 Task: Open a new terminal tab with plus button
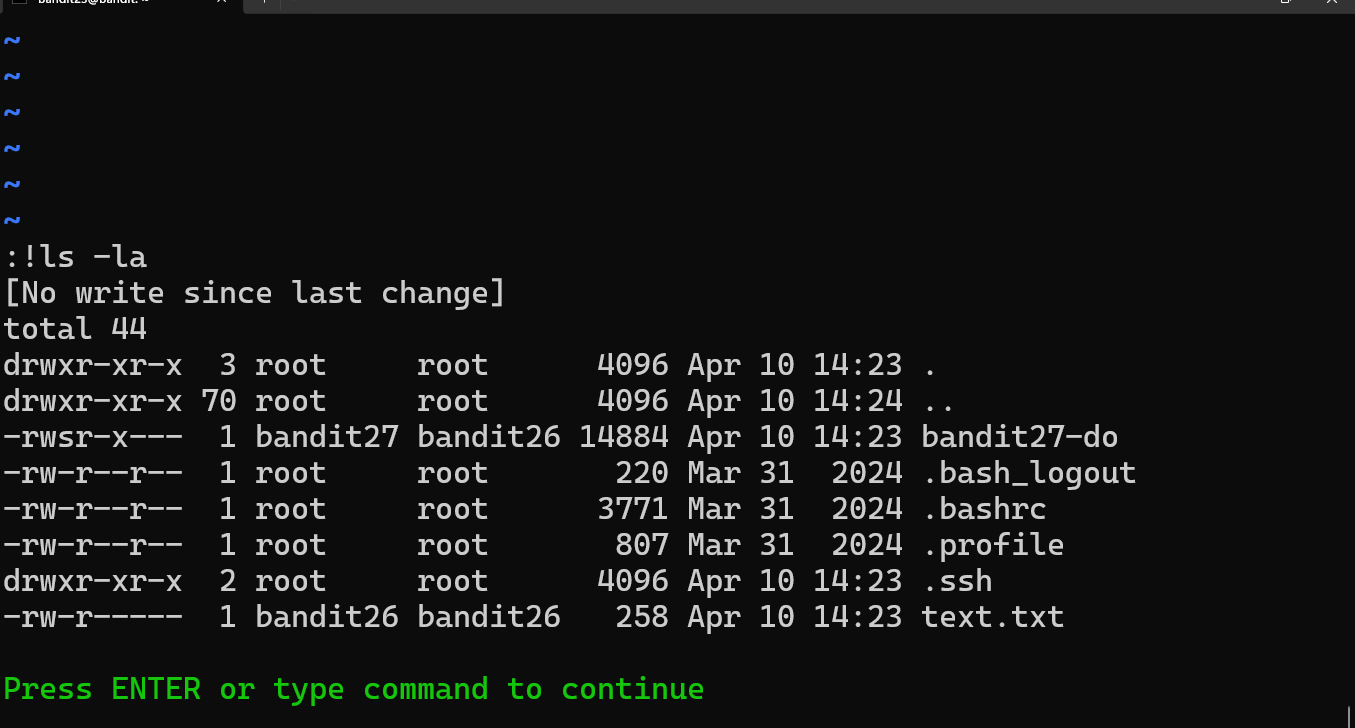[263, 3]
